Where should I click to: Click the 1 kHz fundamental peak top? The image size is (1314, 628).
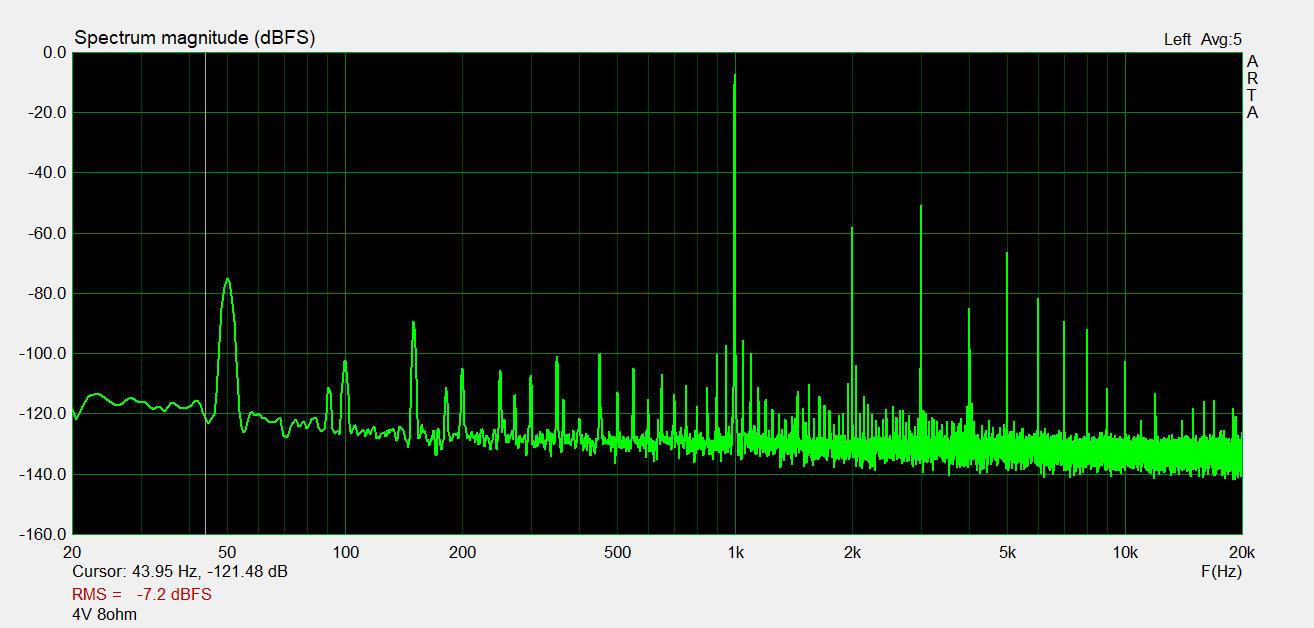[x=735, y=75]
